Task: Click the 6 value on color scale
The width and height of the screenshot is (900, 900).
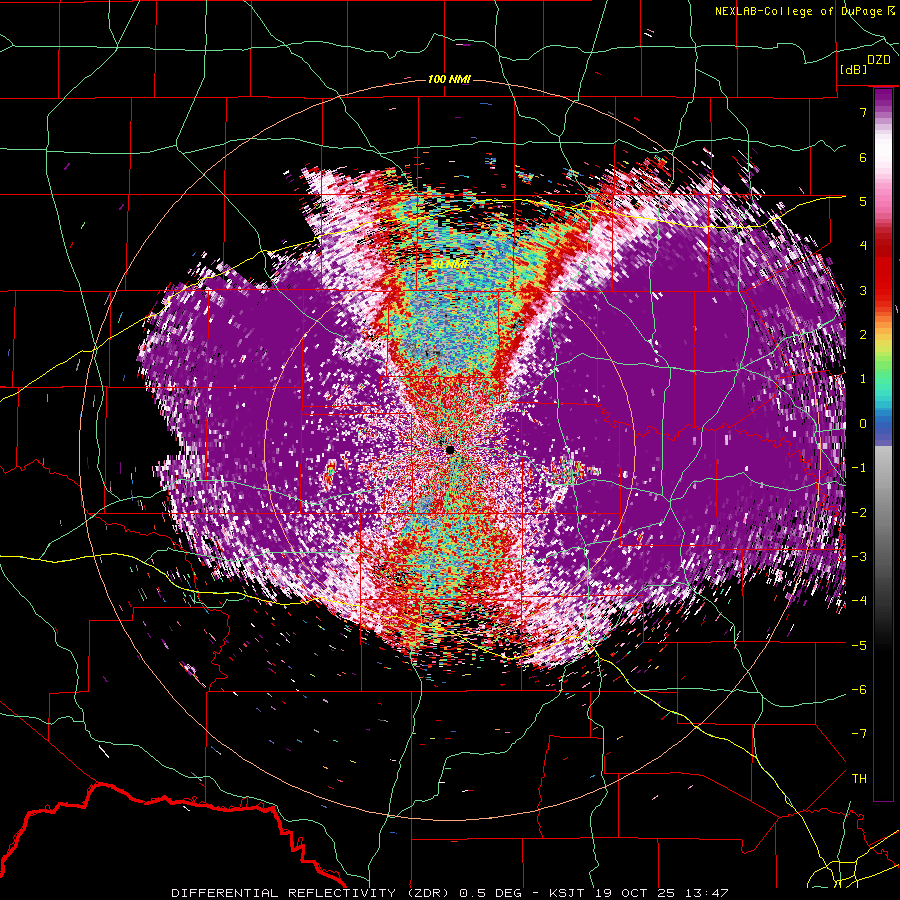Action: pos(863,157)
